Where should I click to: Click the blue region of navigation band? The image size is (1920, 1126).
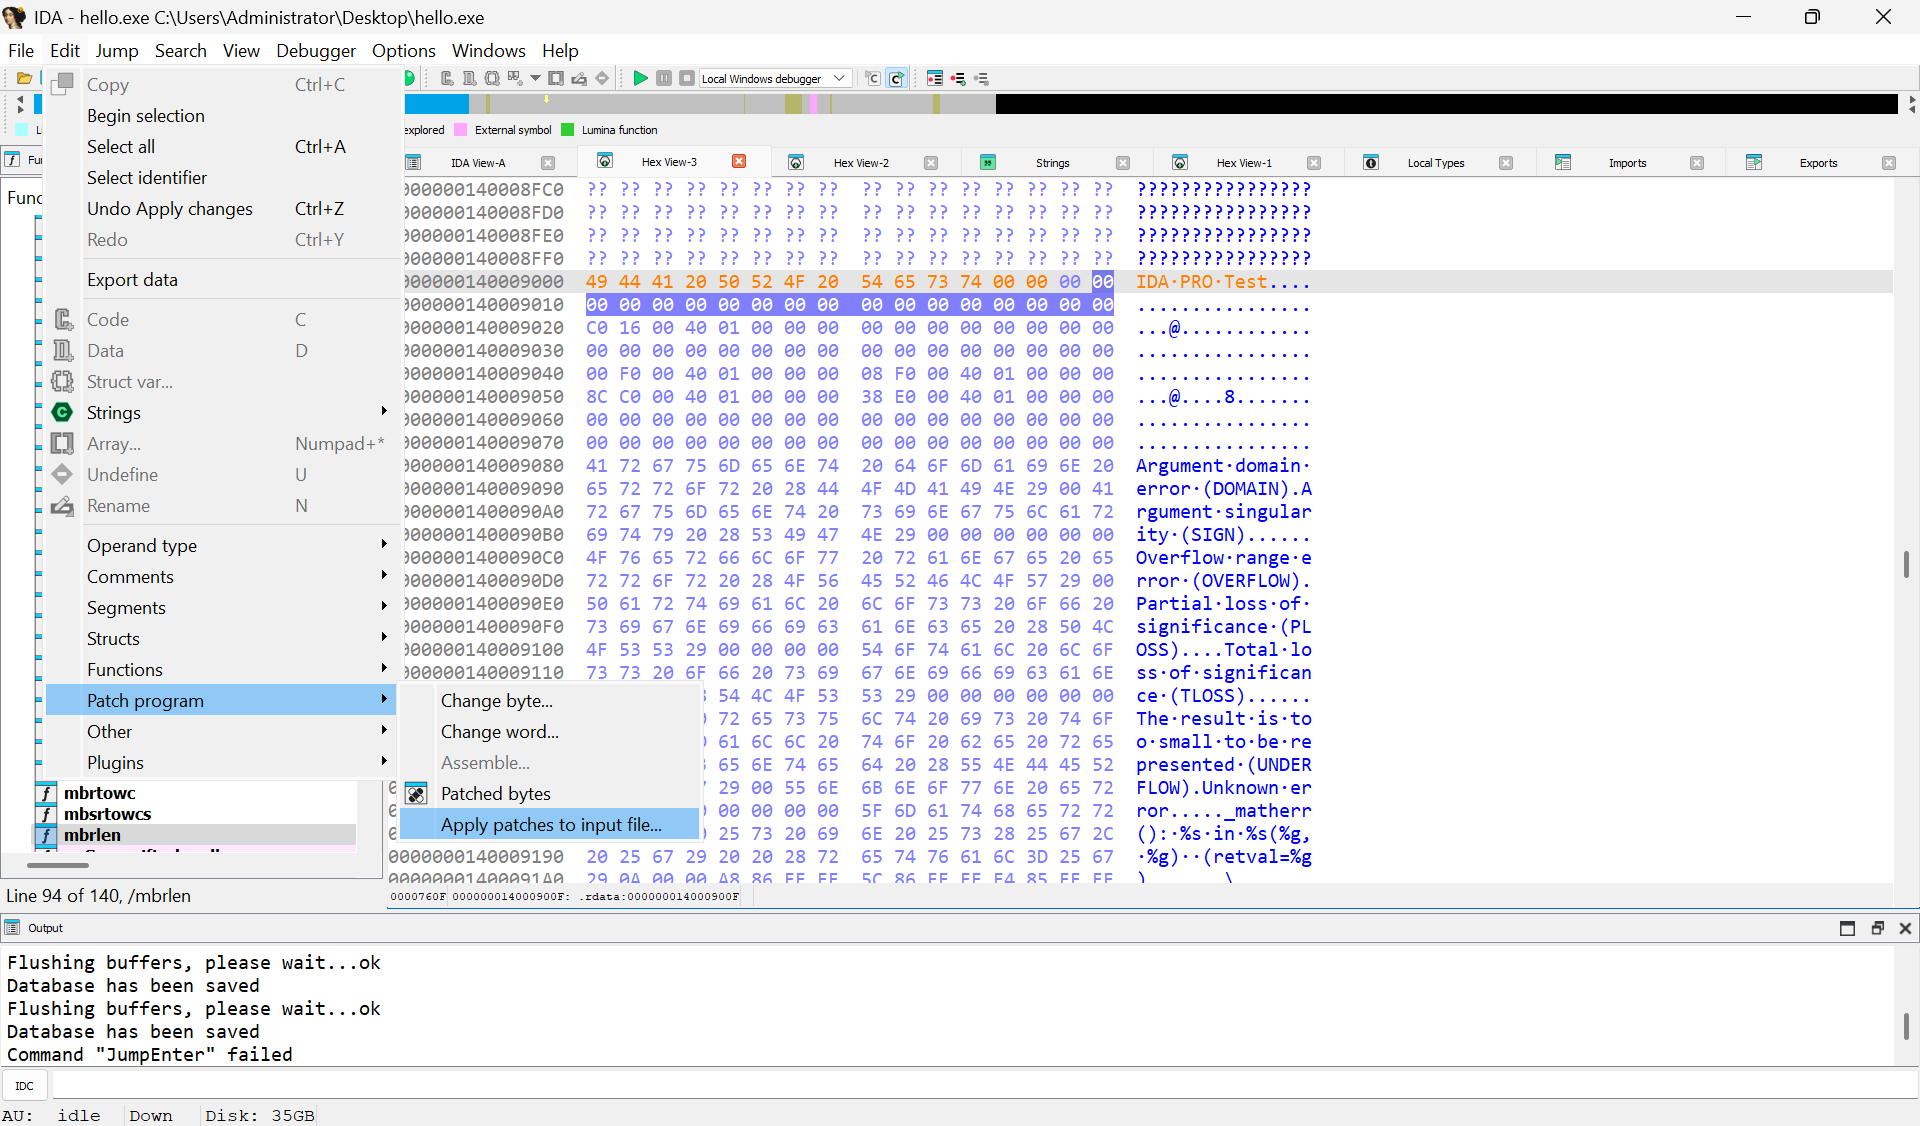[436, 103]
